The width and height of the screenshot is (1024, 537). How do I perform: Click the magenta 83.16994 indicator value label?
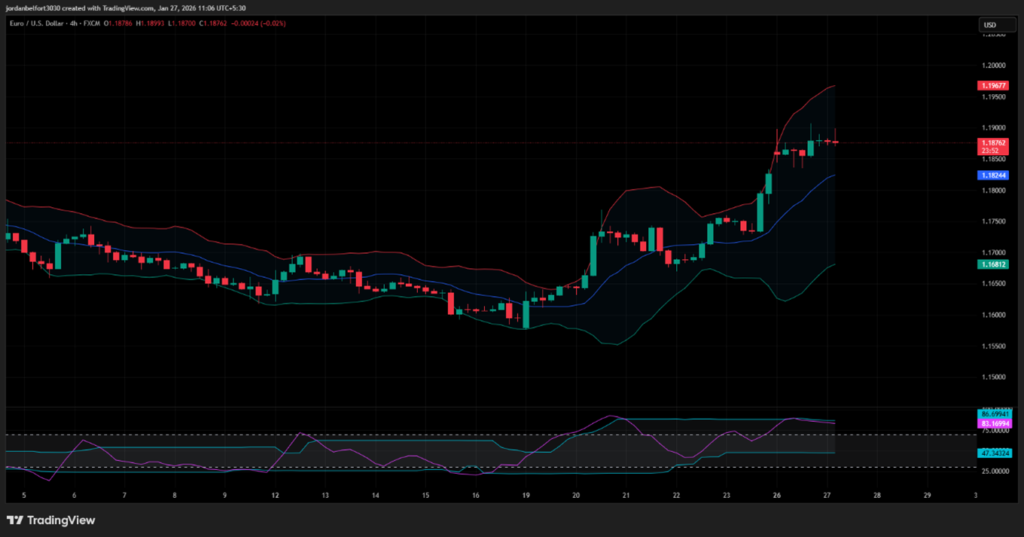click(x=995, y=424)
